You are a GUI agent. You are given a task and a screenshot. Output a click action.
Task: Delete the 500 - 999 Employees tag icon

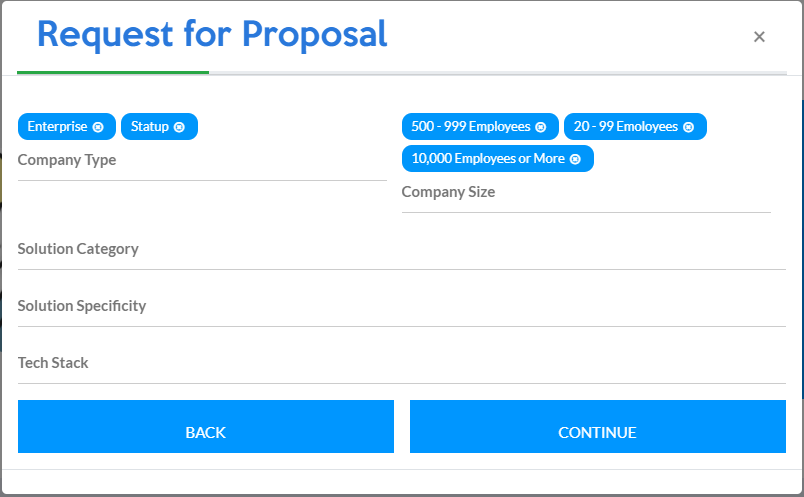coord(541,127)
